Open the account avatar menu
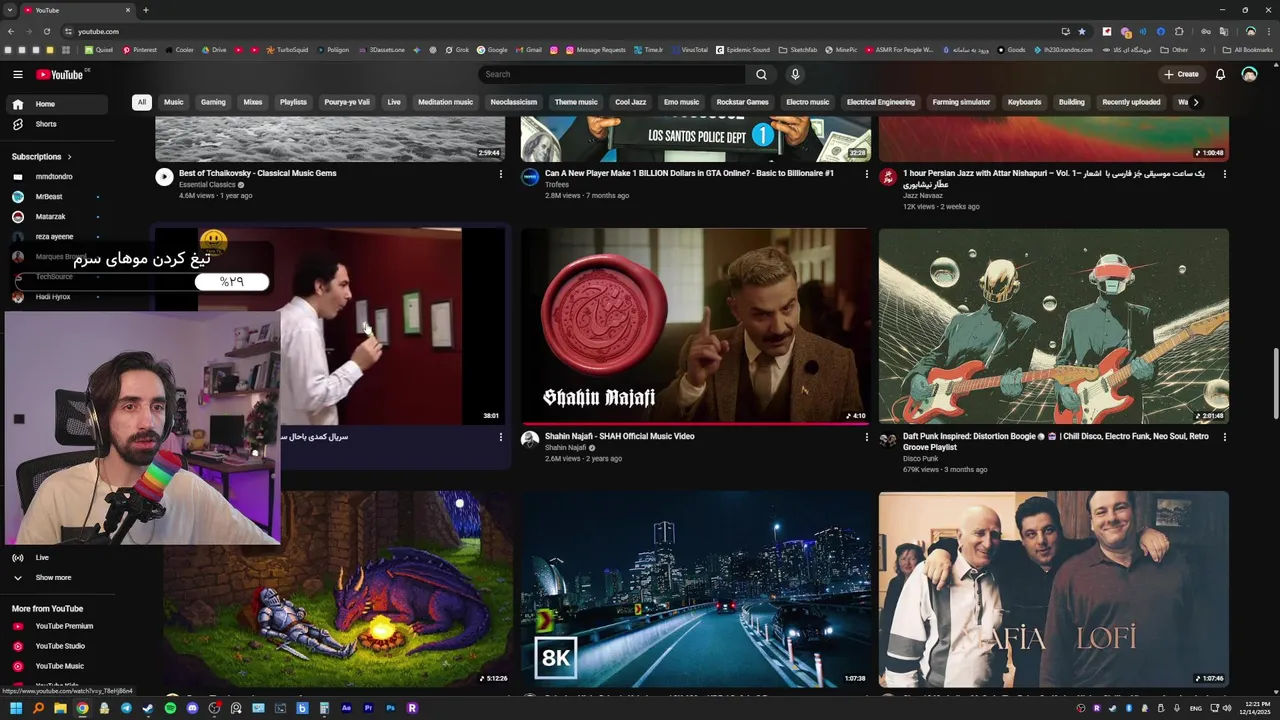1280x720 pixels. pos(1249,74)
